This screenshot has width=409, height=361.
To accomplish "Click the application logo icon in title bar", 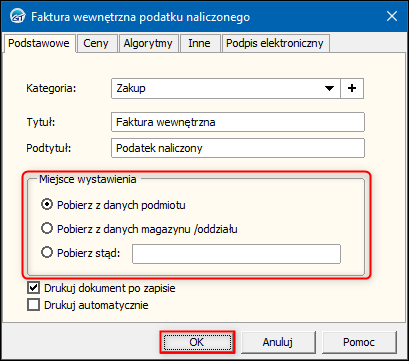I will click(17, 16).
